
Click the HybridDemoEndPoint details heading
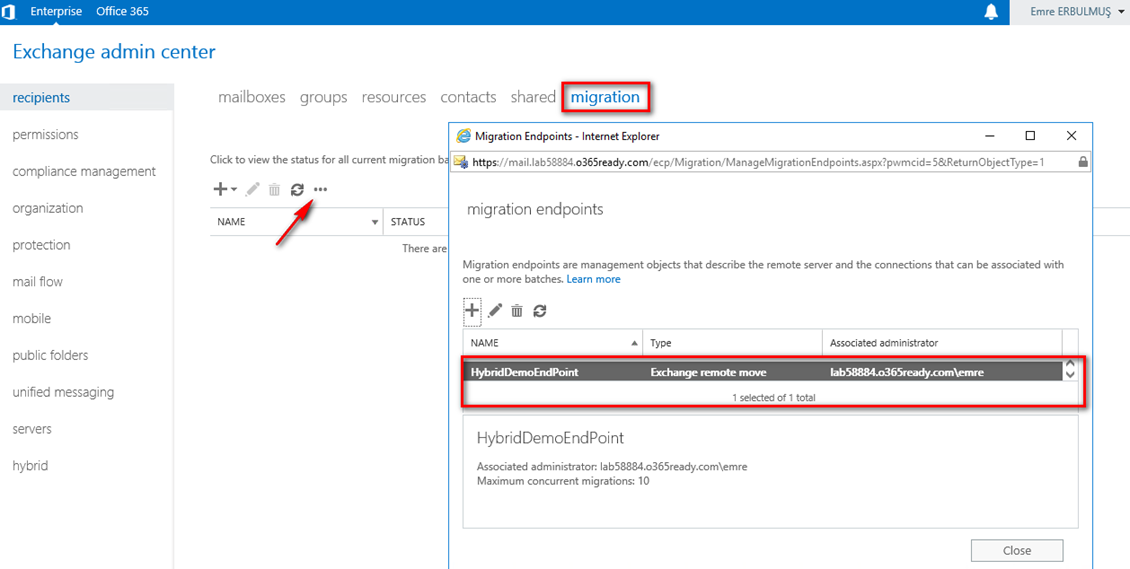pos(551,438)
